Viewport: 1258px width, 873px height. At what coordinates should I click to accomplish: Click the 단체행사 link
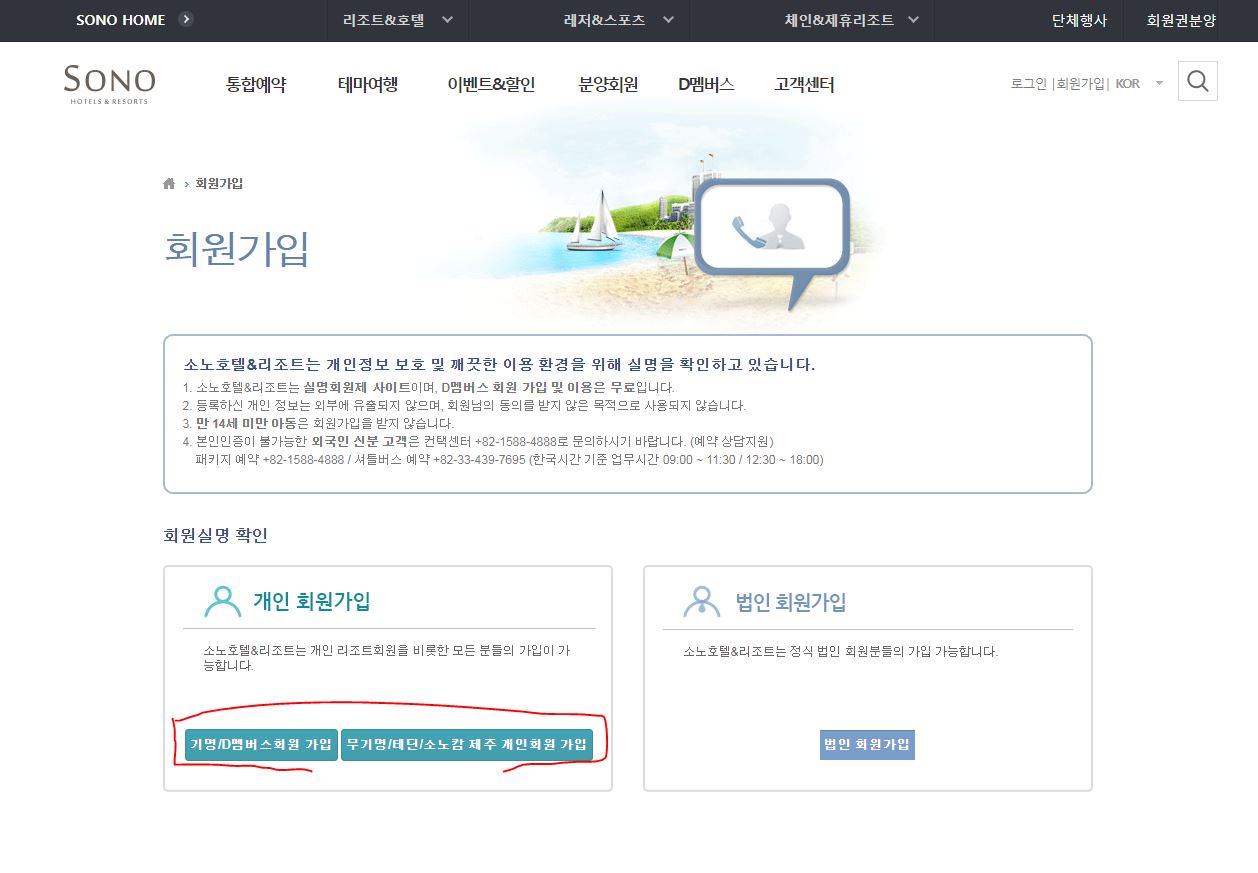pyautogui.click(x=1079, y=20)
